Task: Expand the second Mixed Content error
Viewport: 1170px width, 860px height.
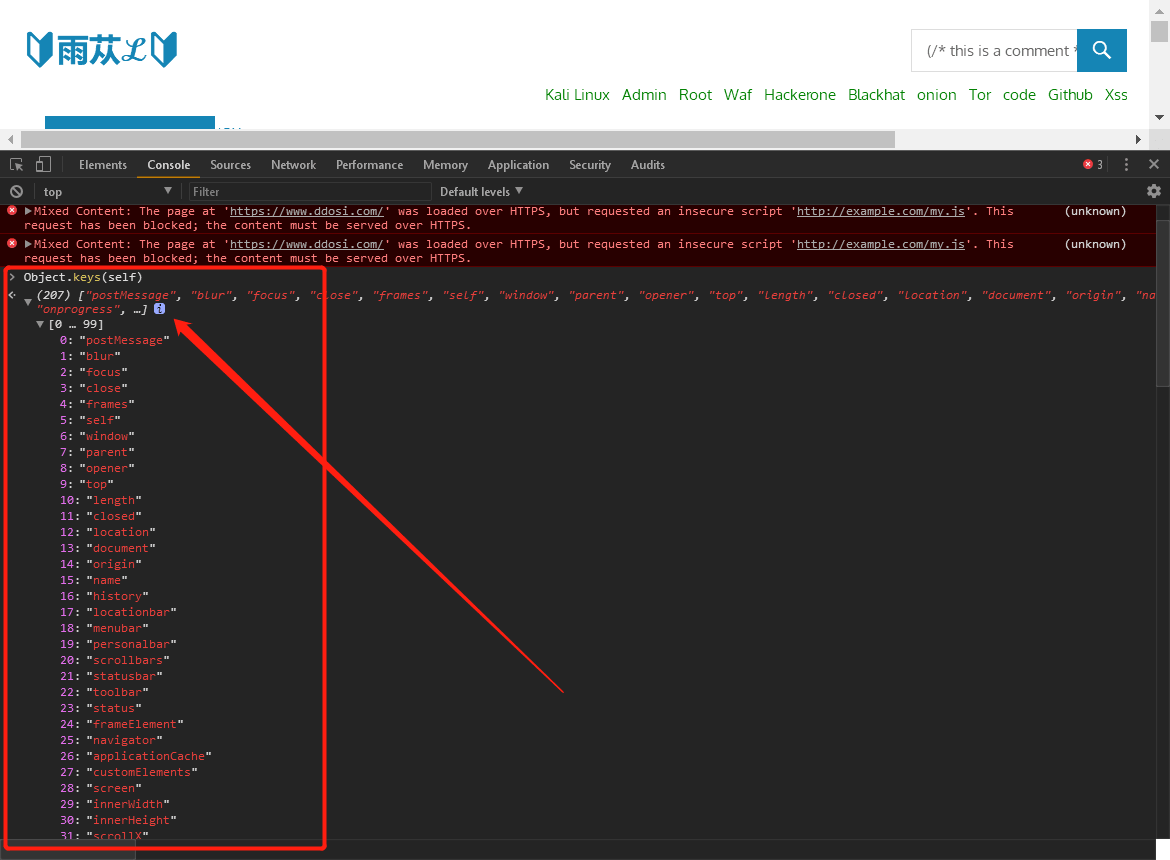Action: click(x=28, y=244)
